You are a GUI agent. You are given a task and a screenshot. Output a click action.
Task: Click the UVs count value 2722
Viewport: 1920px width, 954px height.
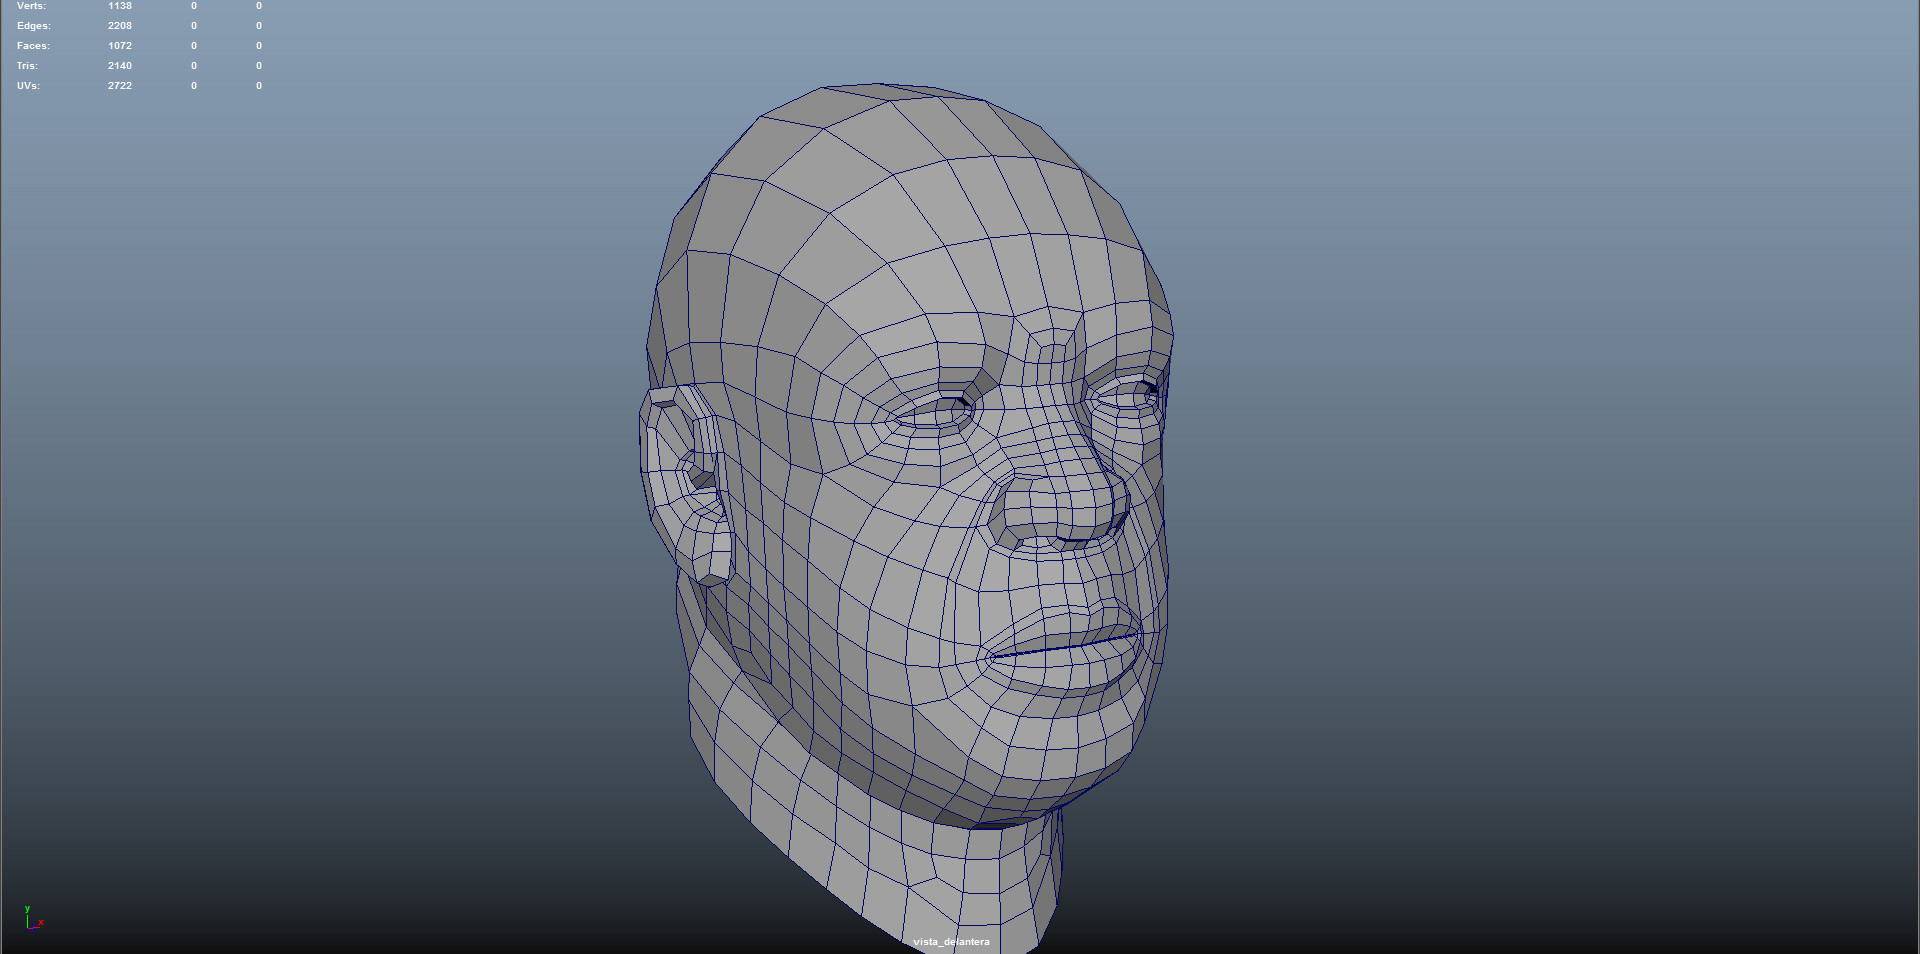(119, 85)
